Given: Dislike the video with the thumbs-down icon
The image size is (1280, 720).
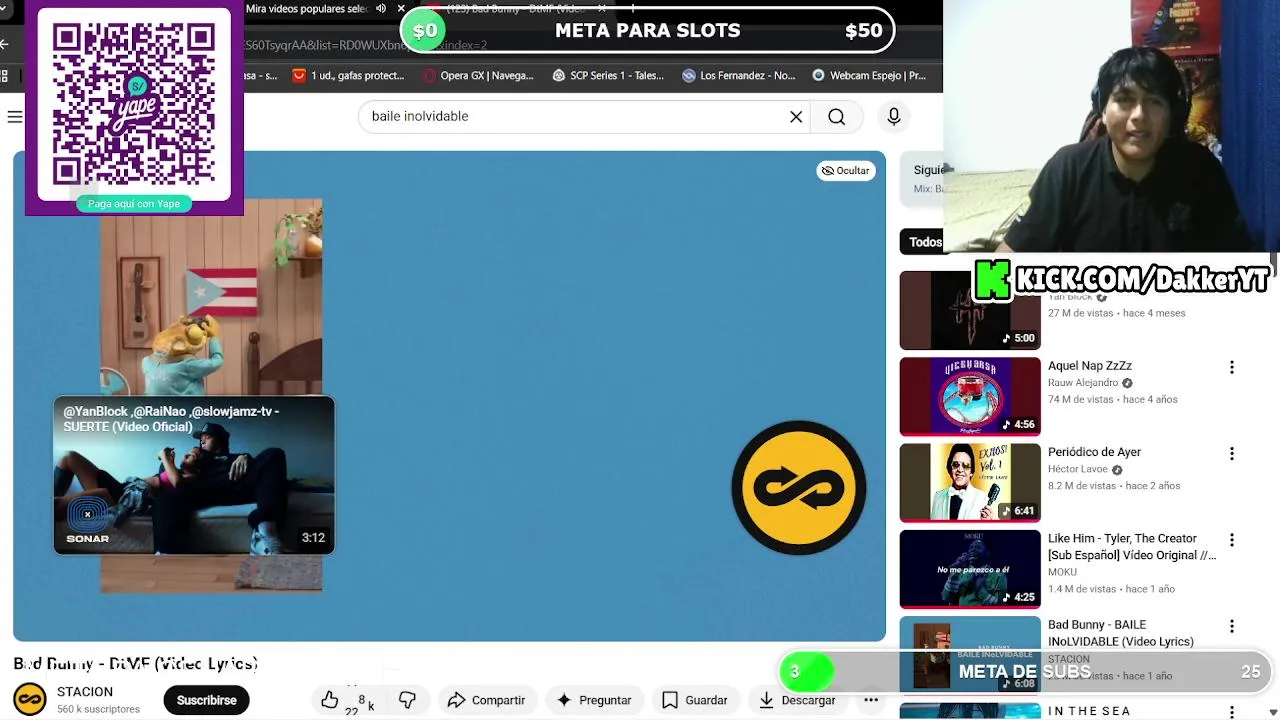Looking at the screenshot, I should click(407, 700).
